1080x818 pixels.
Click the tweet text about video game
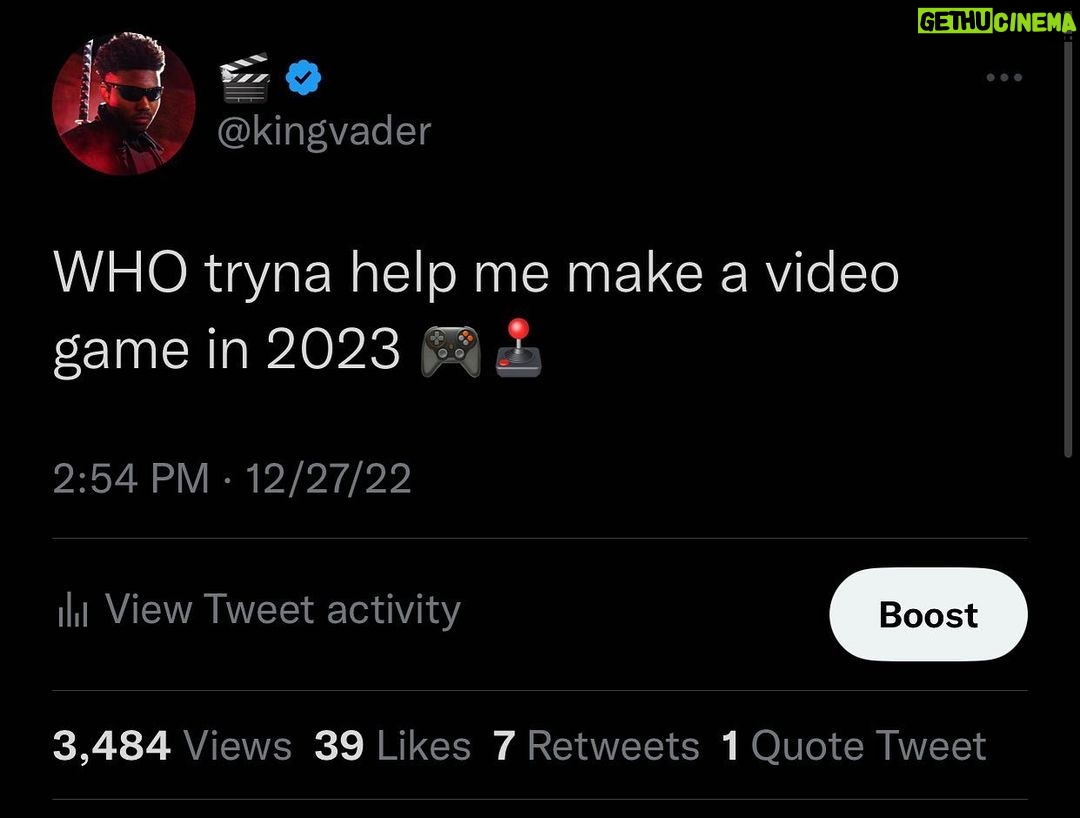pos(476,312)
